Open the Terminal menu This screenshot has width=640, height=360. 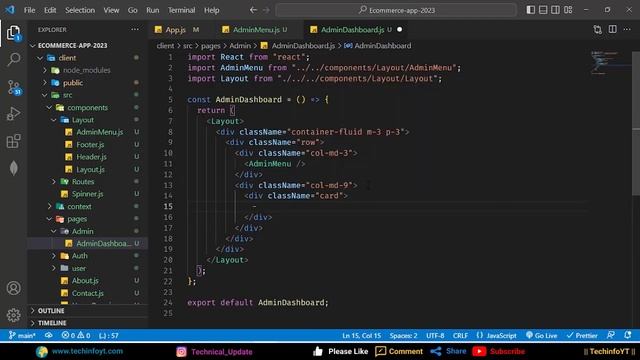tap(181, 10)
